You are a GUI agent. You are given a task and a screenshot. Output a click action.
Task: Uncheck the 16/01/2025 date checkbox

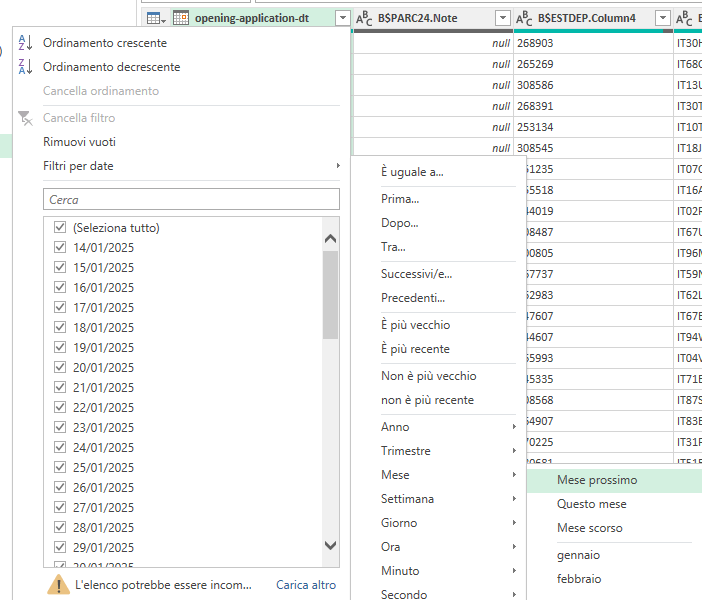pyautogui.click(x=60, y=287)
